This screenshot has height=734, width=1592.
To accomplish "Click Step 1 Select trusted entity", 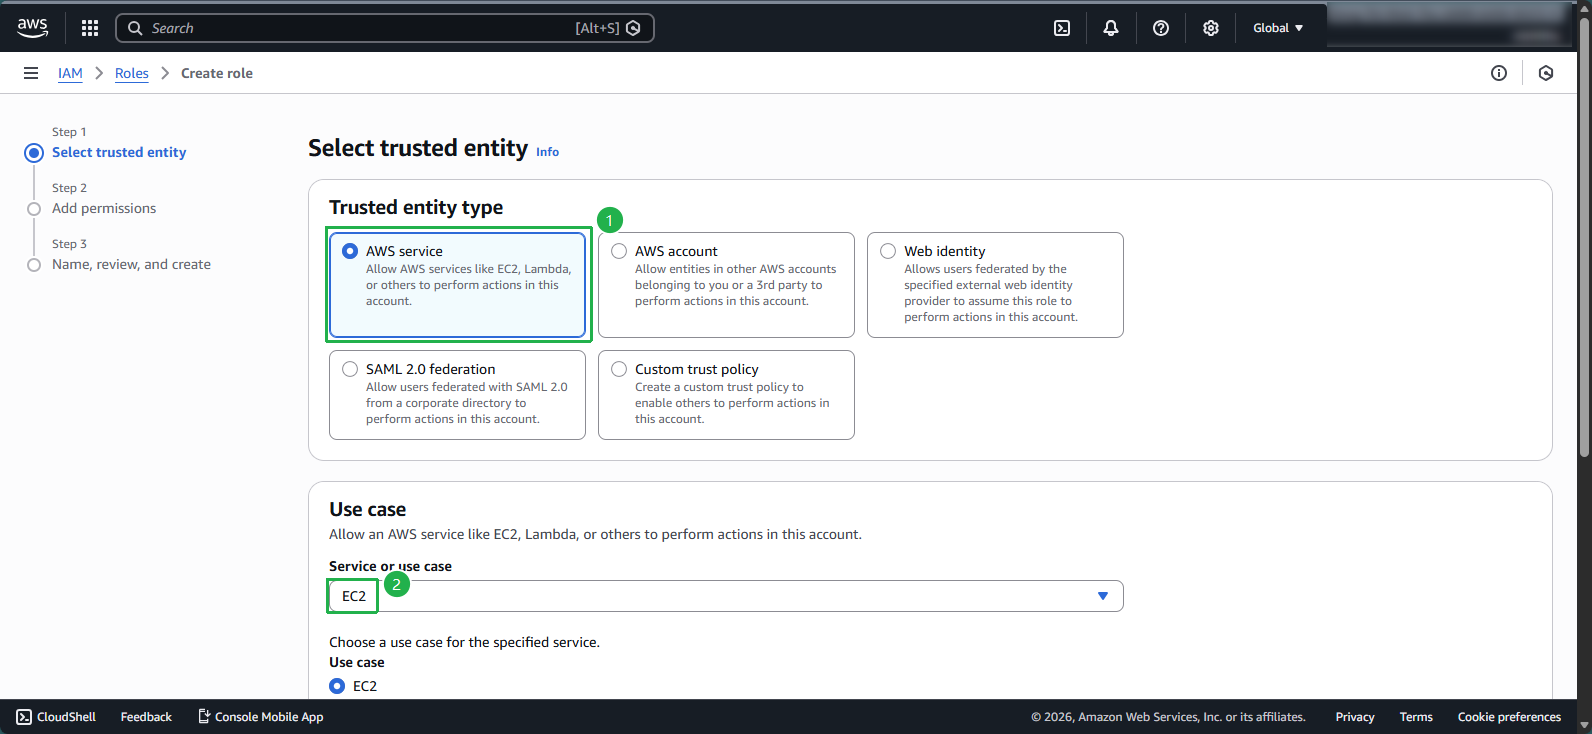I will (119, 152).
